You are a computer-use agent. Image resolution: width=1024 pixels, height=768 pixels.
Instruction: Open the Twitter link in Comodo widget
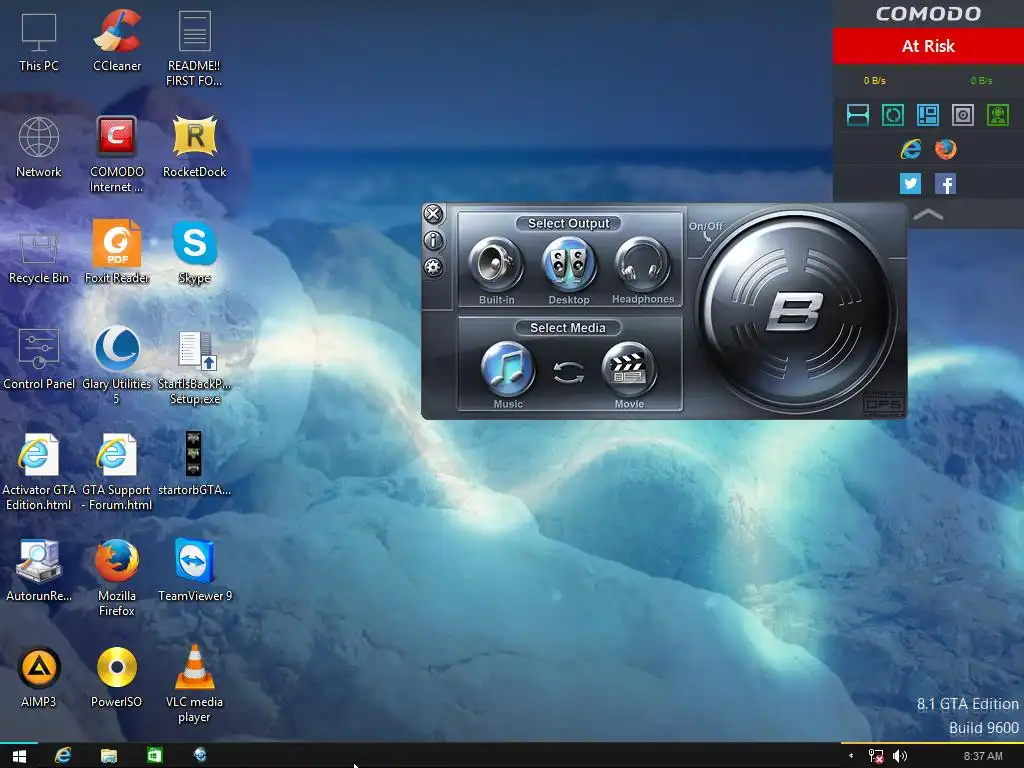(910, 184)
